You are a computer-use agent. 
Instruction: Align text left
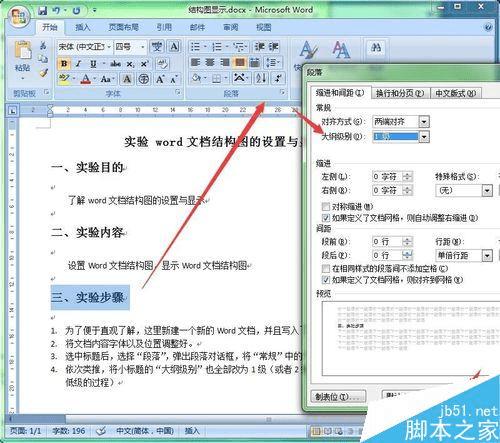coord(195,62)
